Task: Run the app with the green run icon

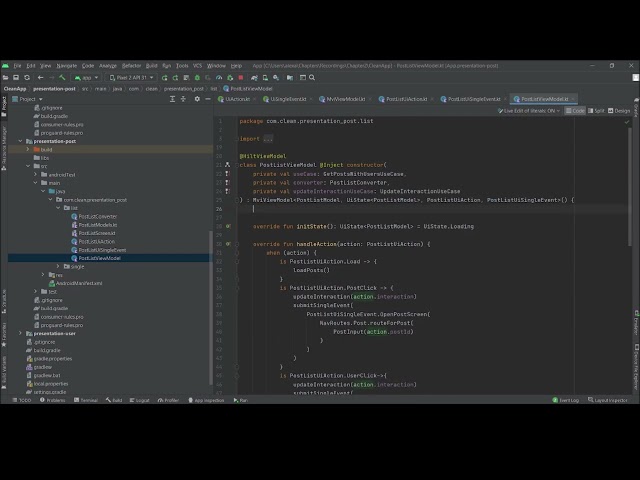Action: pyautogui.click(x=164, y=78)
